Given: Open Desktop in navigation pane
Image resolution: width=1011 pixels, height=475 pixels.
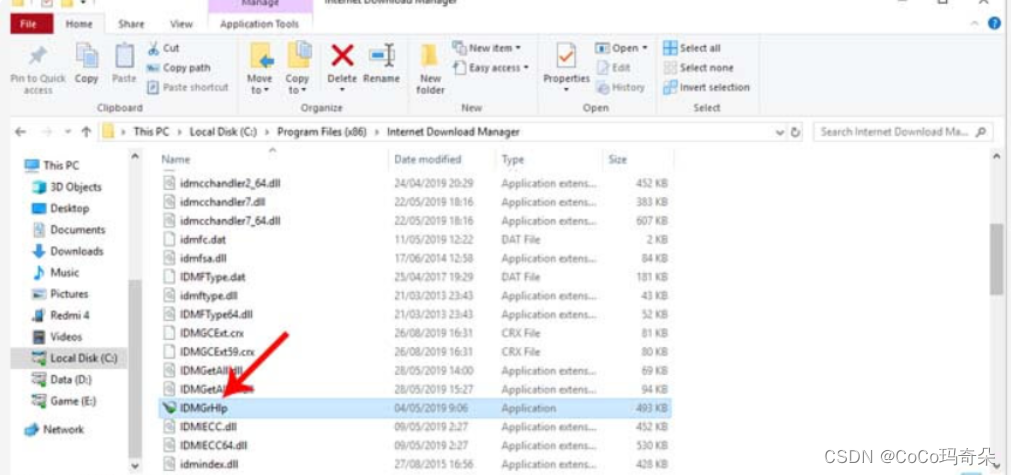Looking at the screenshot, I should (x=61, y=208).
